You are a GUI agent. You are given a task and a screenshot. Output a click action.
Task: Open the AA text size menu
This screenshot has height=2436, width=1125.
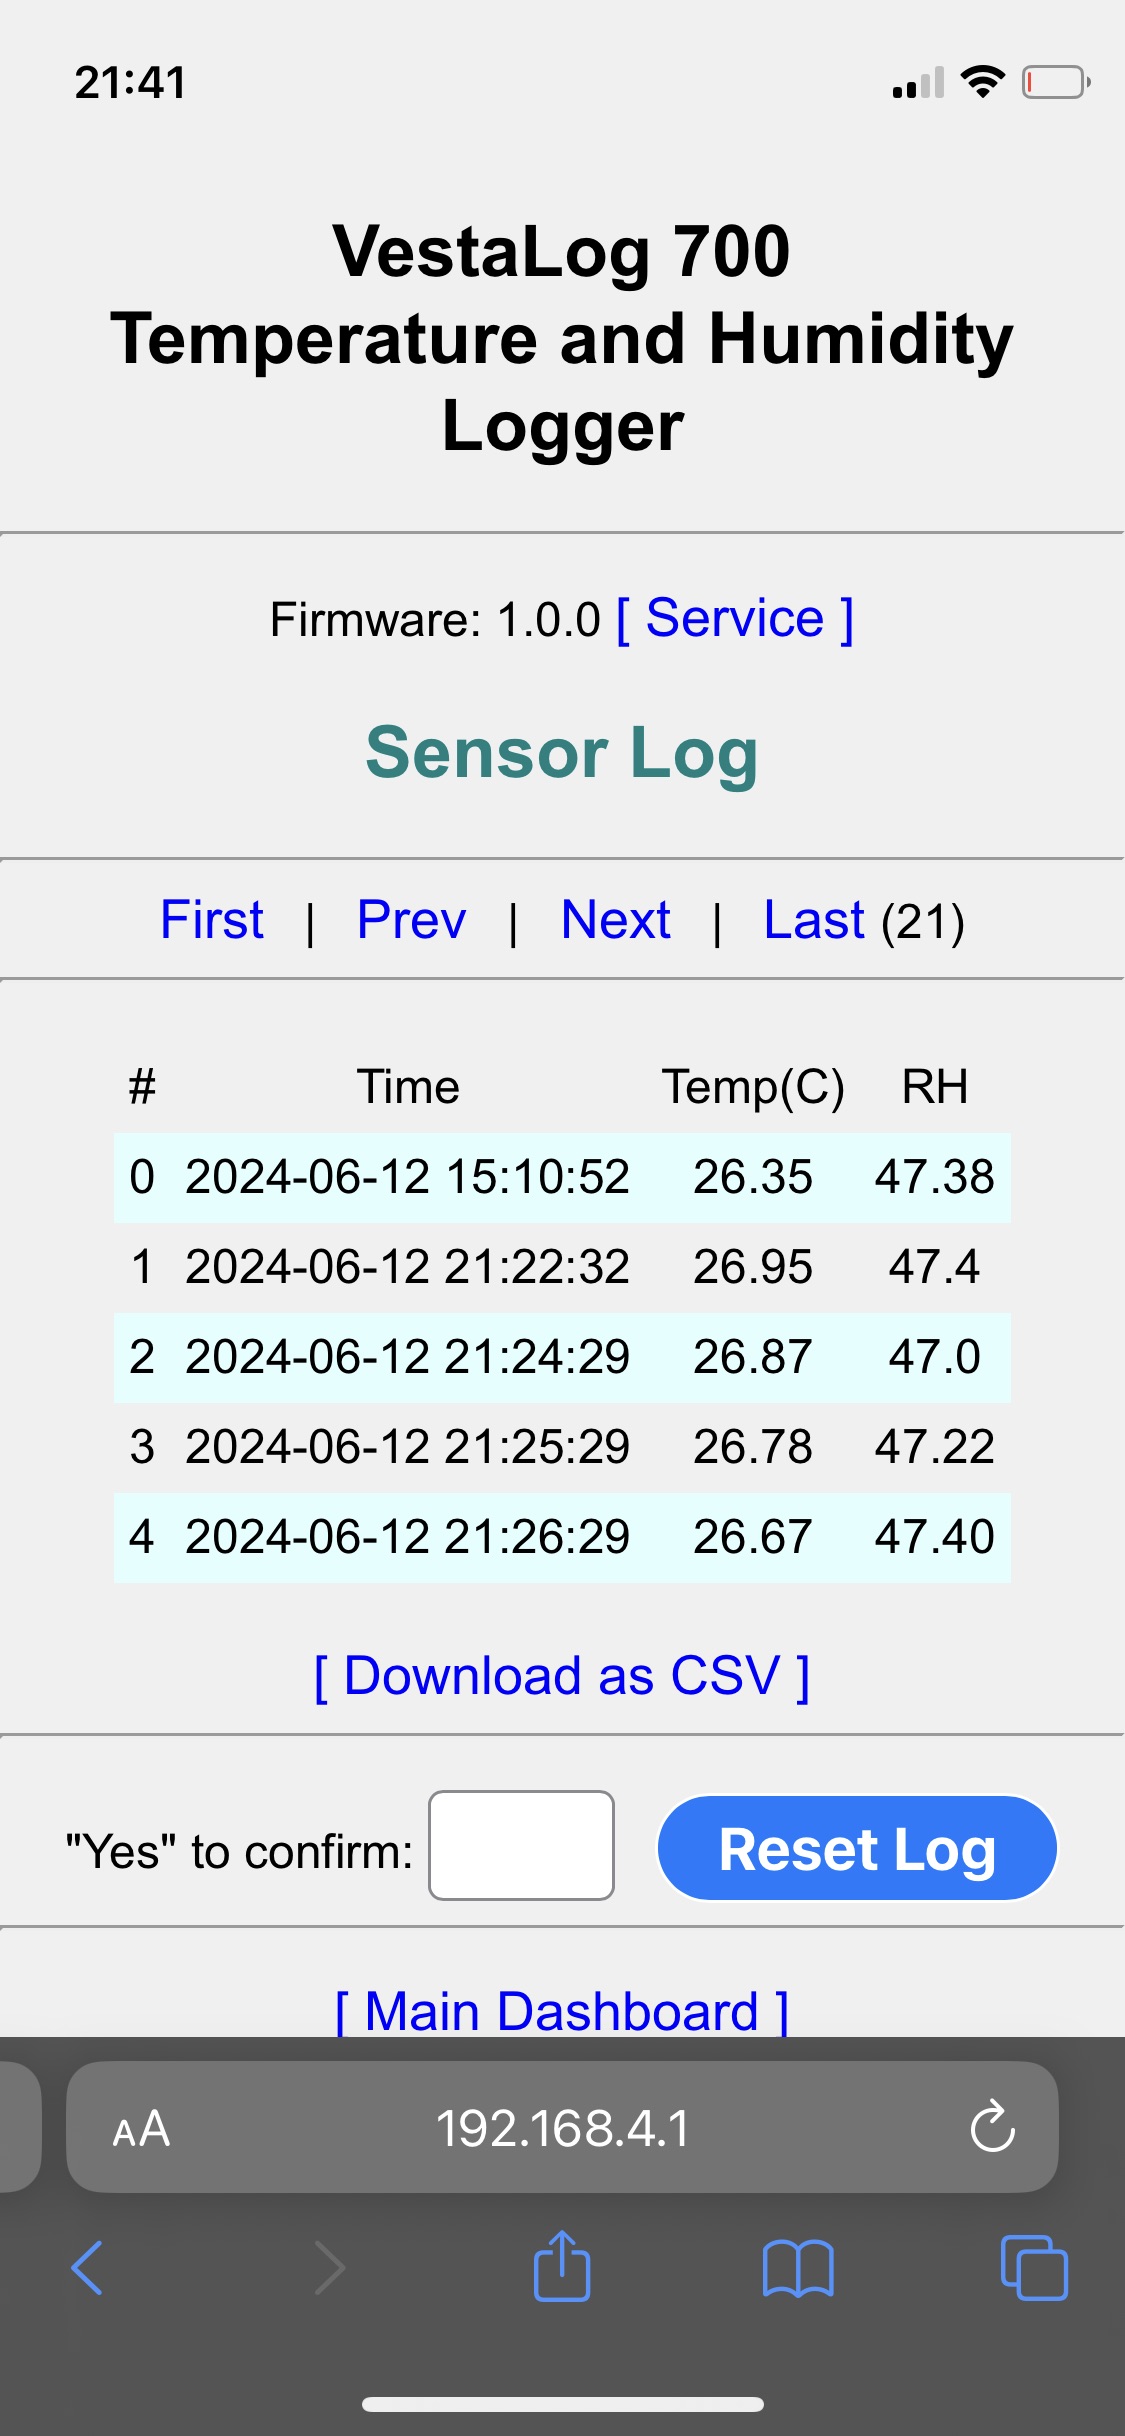(141, 2128)
